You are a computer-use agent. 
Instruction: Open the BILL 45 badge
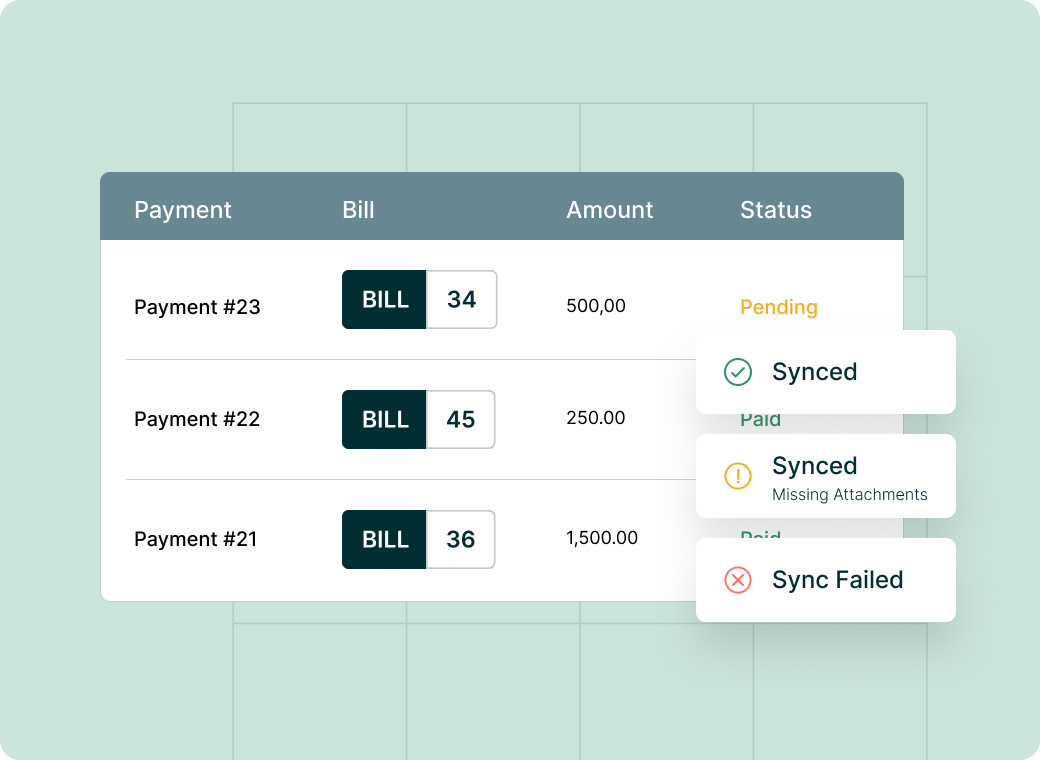pos(419,420)
